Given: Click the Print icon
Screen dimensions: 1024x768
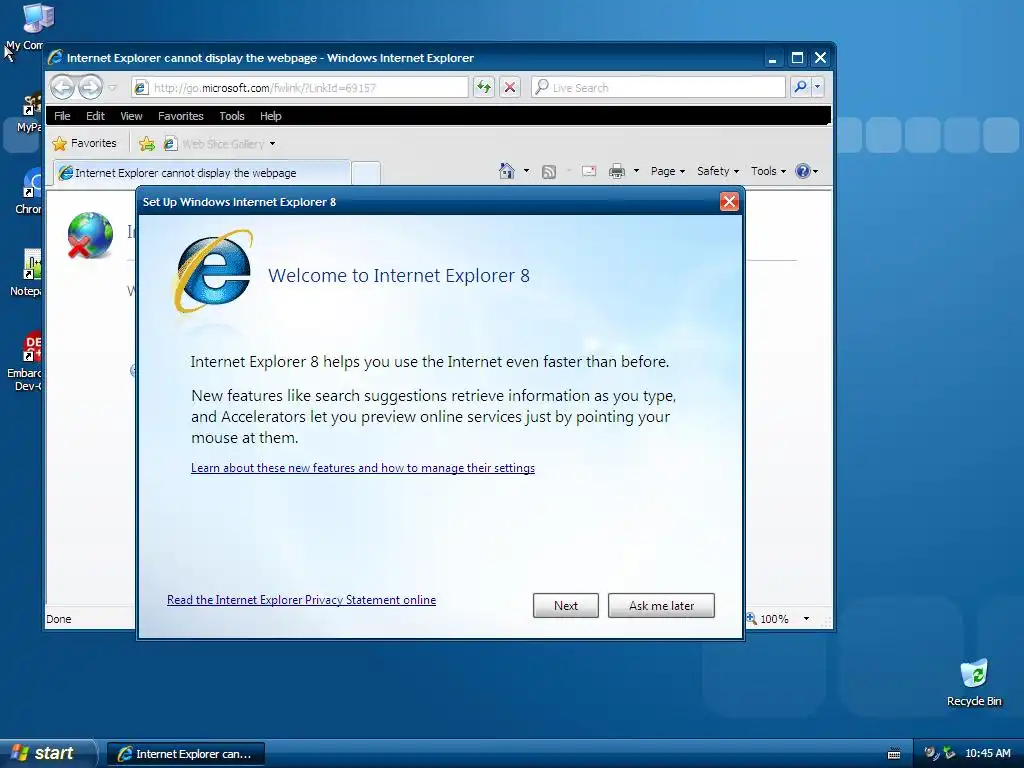Looking at the screenshot, I should (x=616, y=171).
